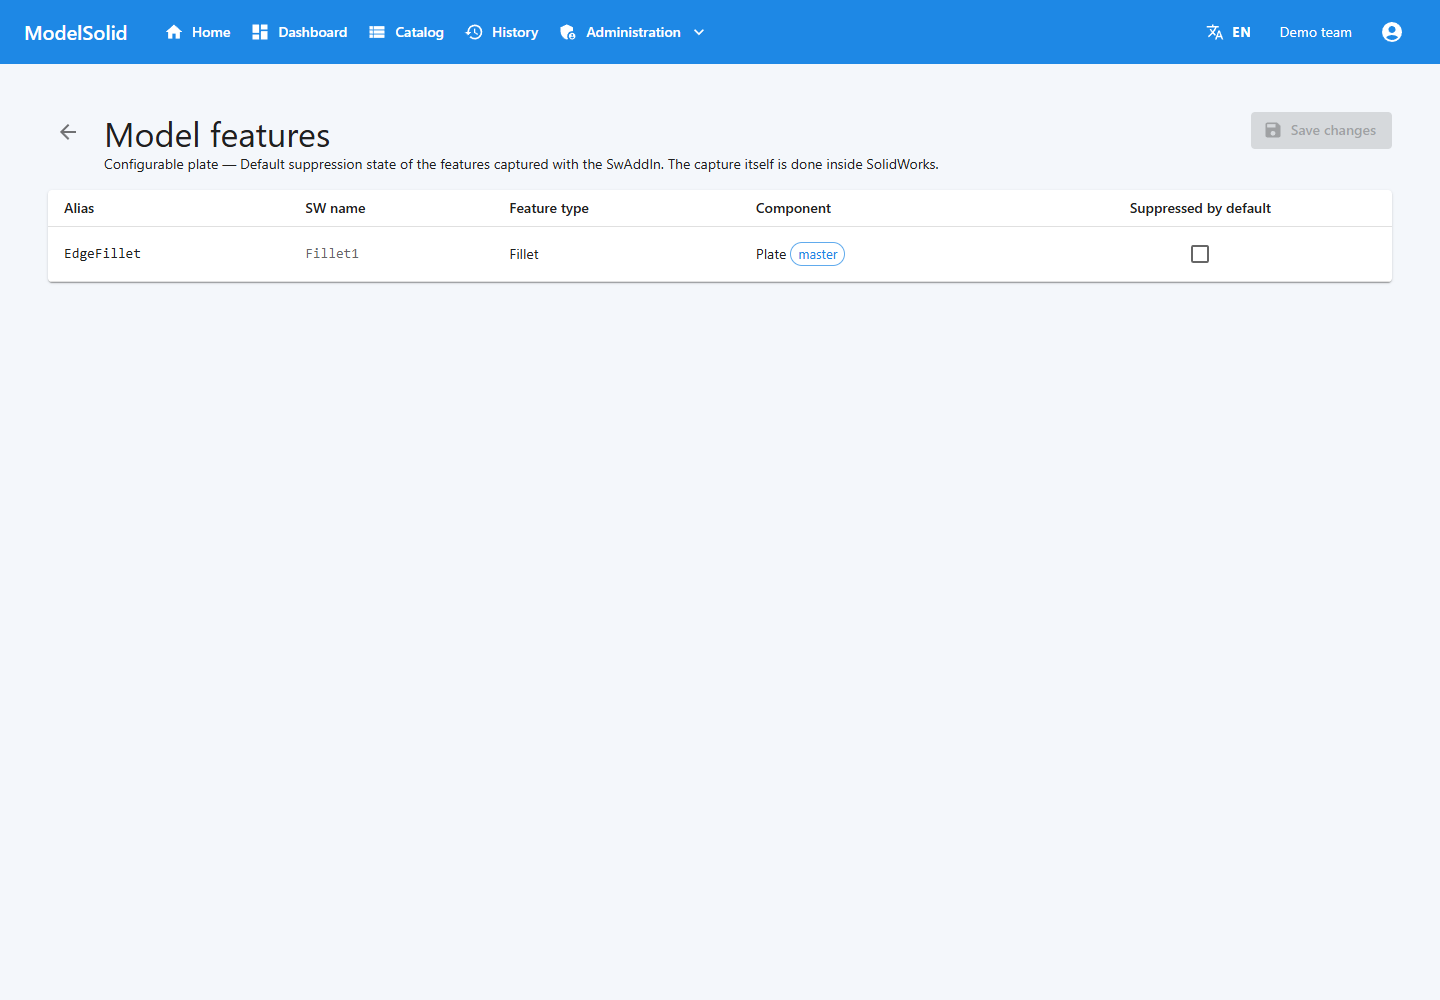Image resolution: width=1440 pixels, height=1000 pixels.
Task: Switch language via EN label
Action: pos(1241,32)
